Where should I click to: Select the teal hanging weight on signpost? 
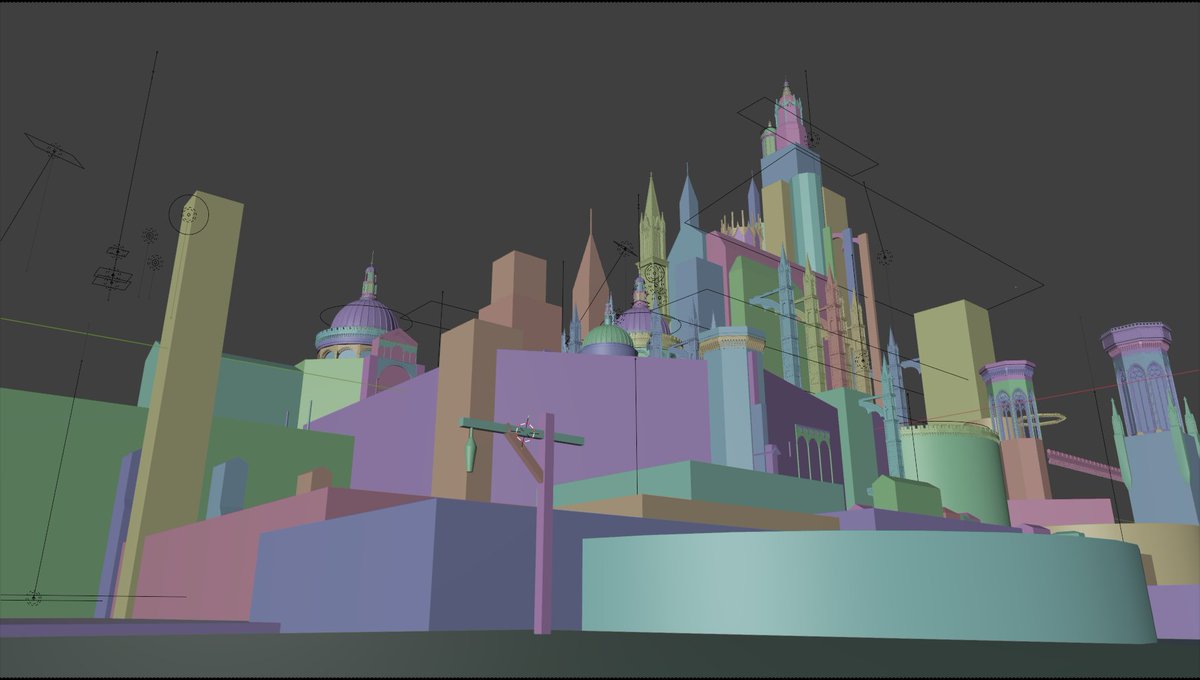470,450
